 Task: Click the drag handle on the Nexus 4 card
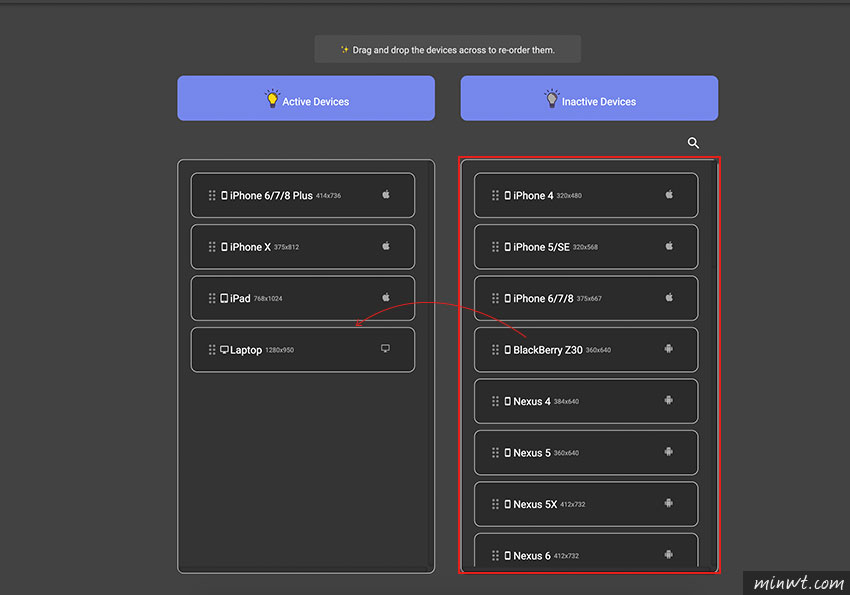coord(495,402)
